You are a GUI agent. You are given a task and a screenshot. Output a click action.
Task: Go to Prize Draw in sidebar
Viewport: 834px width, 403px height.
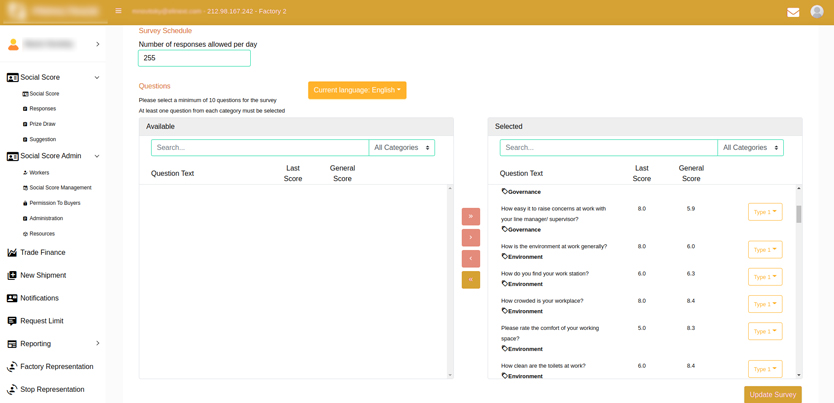tap(42, 124)
